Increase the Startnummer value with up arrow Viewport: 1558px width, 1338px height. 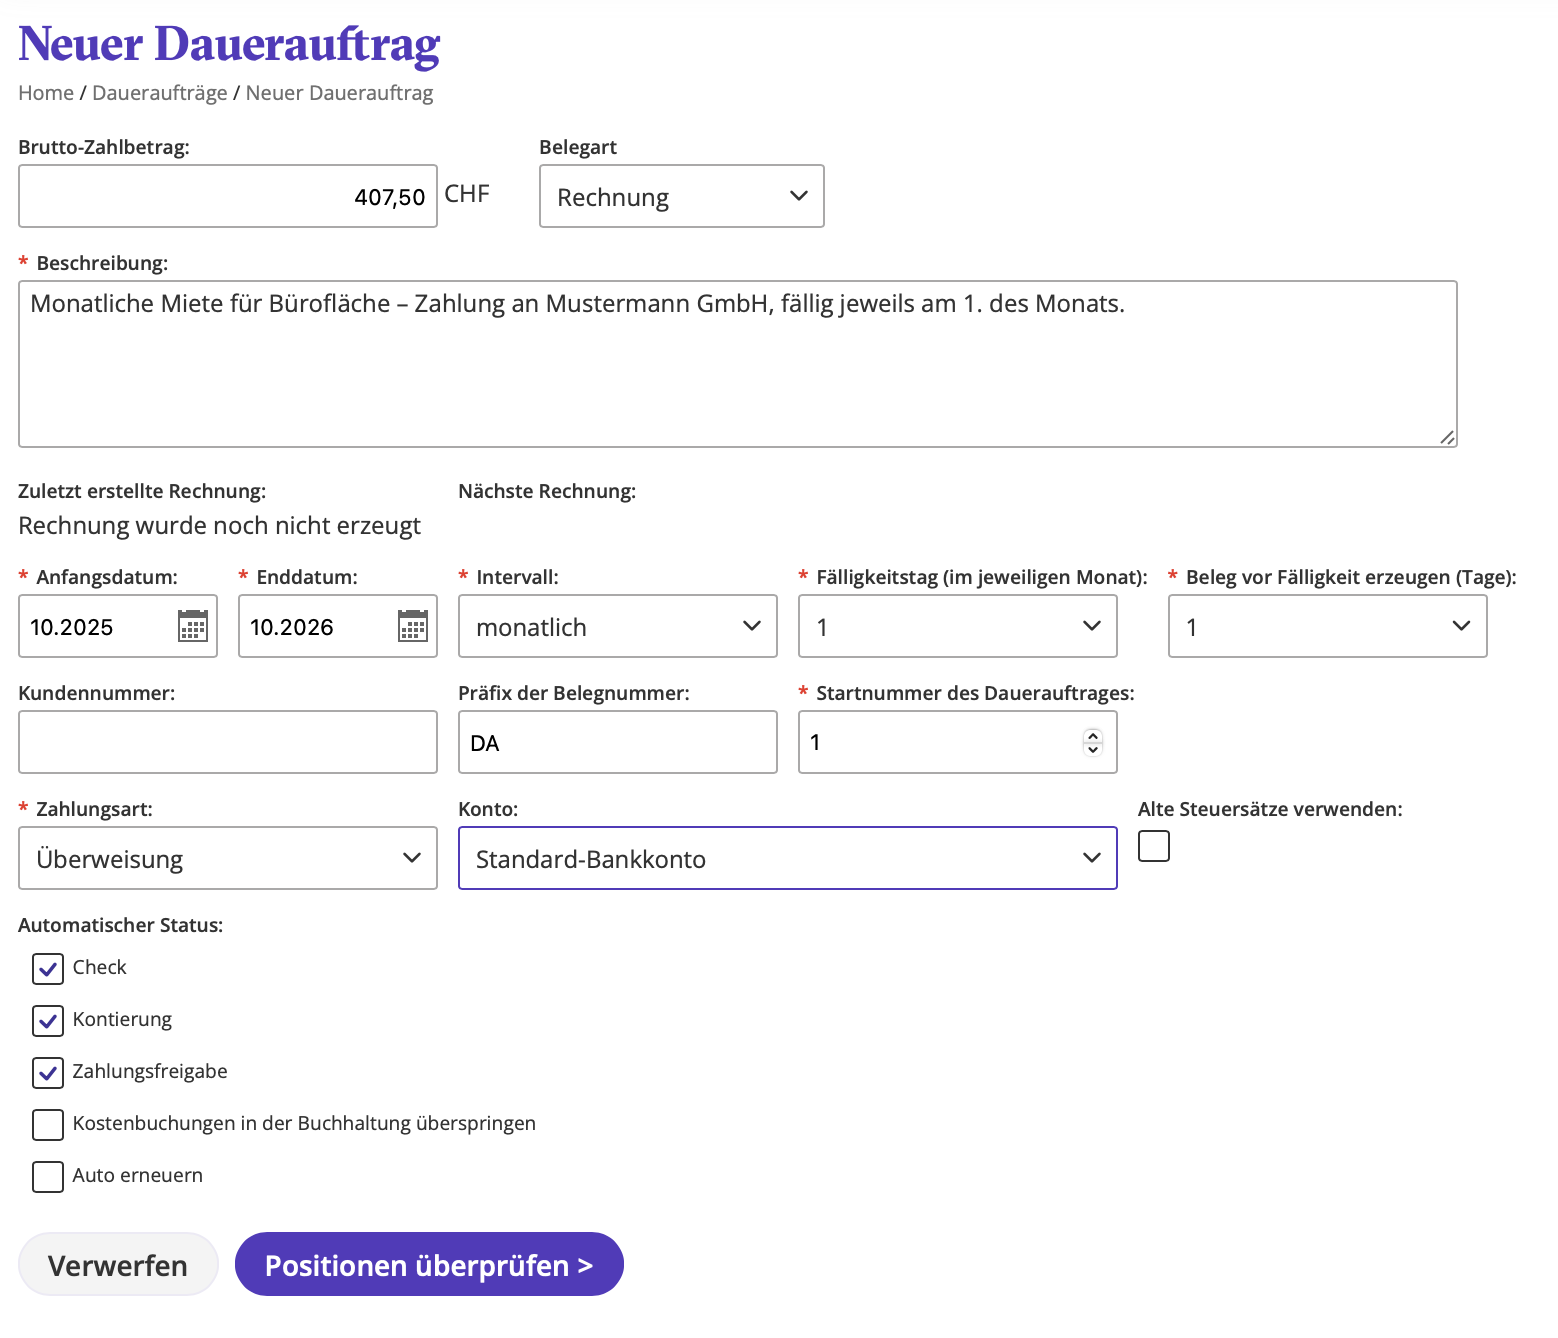click(1093, 736)
